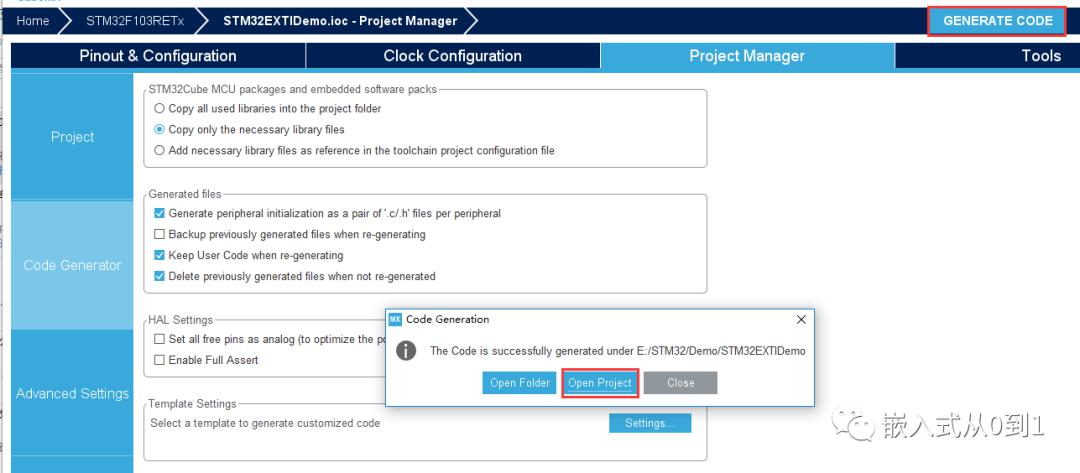Image resolution: width=1080 pixels, height=473 pixels.
Task: Click 'Select a template to generate customized code' text
Action: pos(265,423)
